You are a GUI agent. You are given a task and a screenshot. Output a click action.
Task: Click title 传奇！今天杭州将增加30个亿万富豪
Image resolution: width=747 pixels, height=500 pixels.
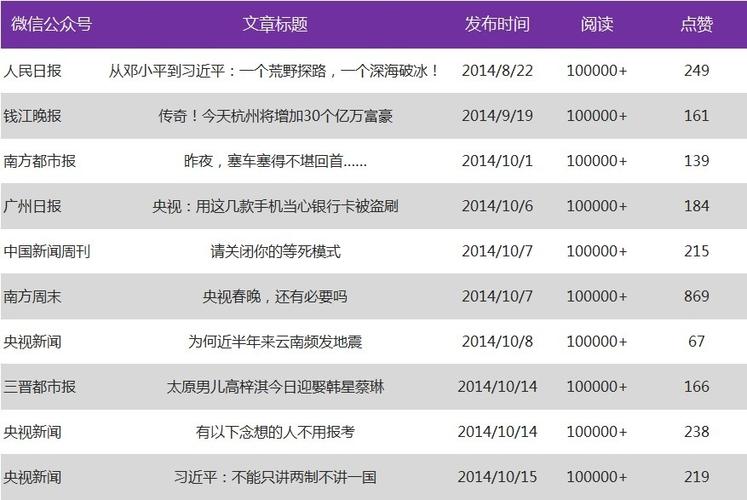coord(275,116)
